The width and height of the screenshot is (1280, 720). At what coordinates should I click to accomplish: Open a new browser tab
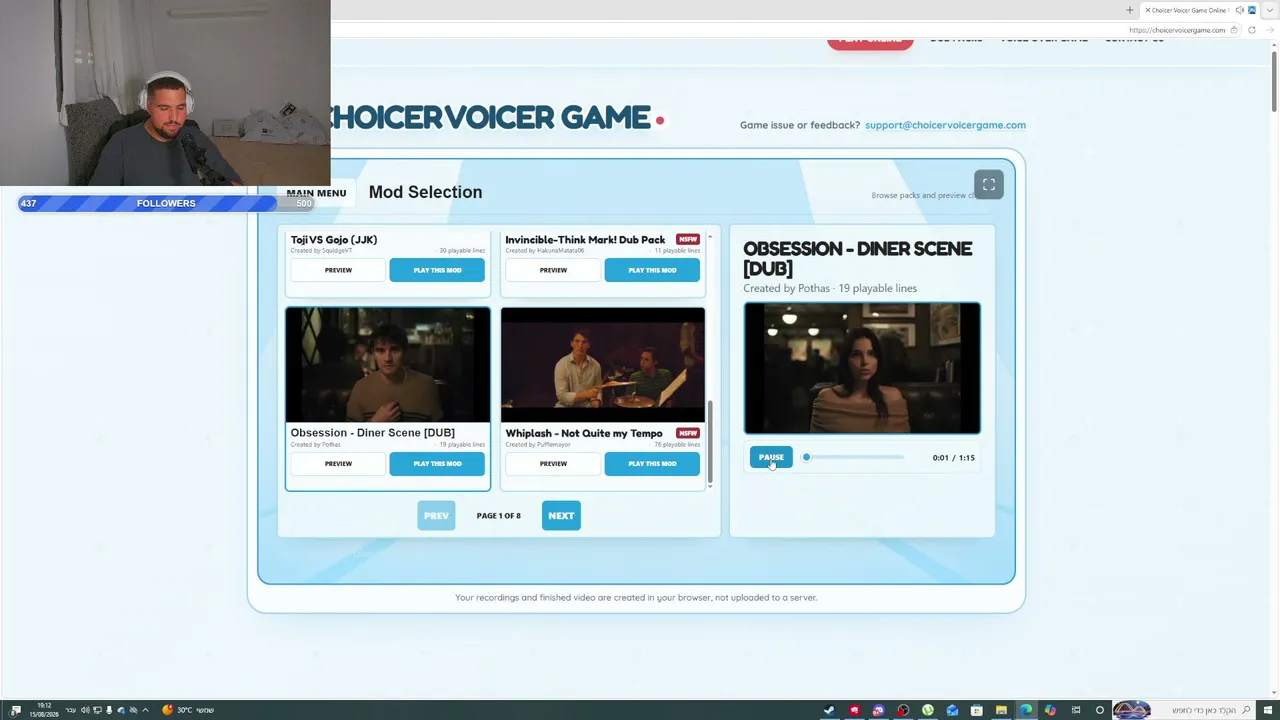click(x=1130, y=10)
